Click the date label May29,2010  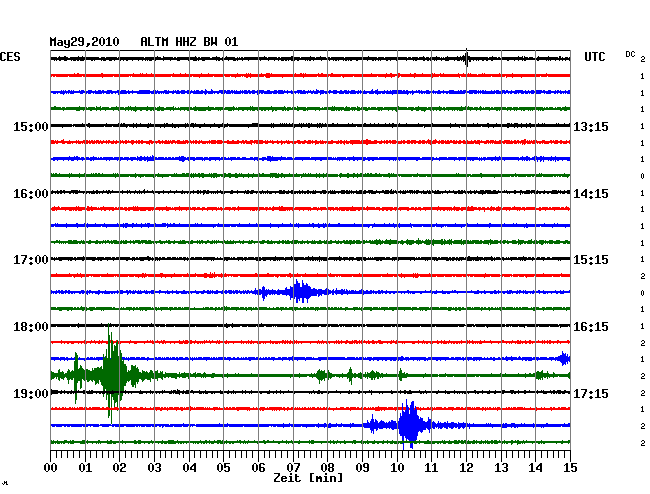[84, 42]
